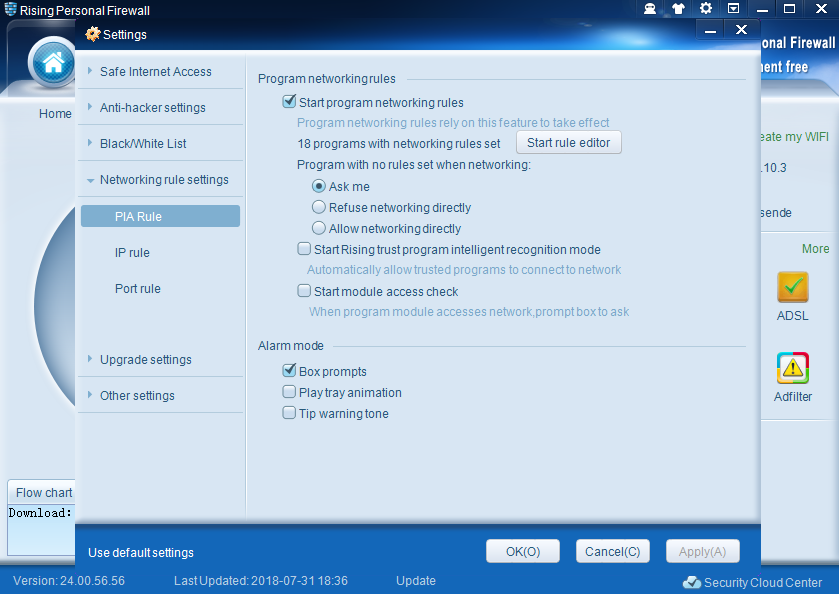Expand Black/White List section
Image resolution: width=839 pixels, height=594 pixels.
point(160,143)
